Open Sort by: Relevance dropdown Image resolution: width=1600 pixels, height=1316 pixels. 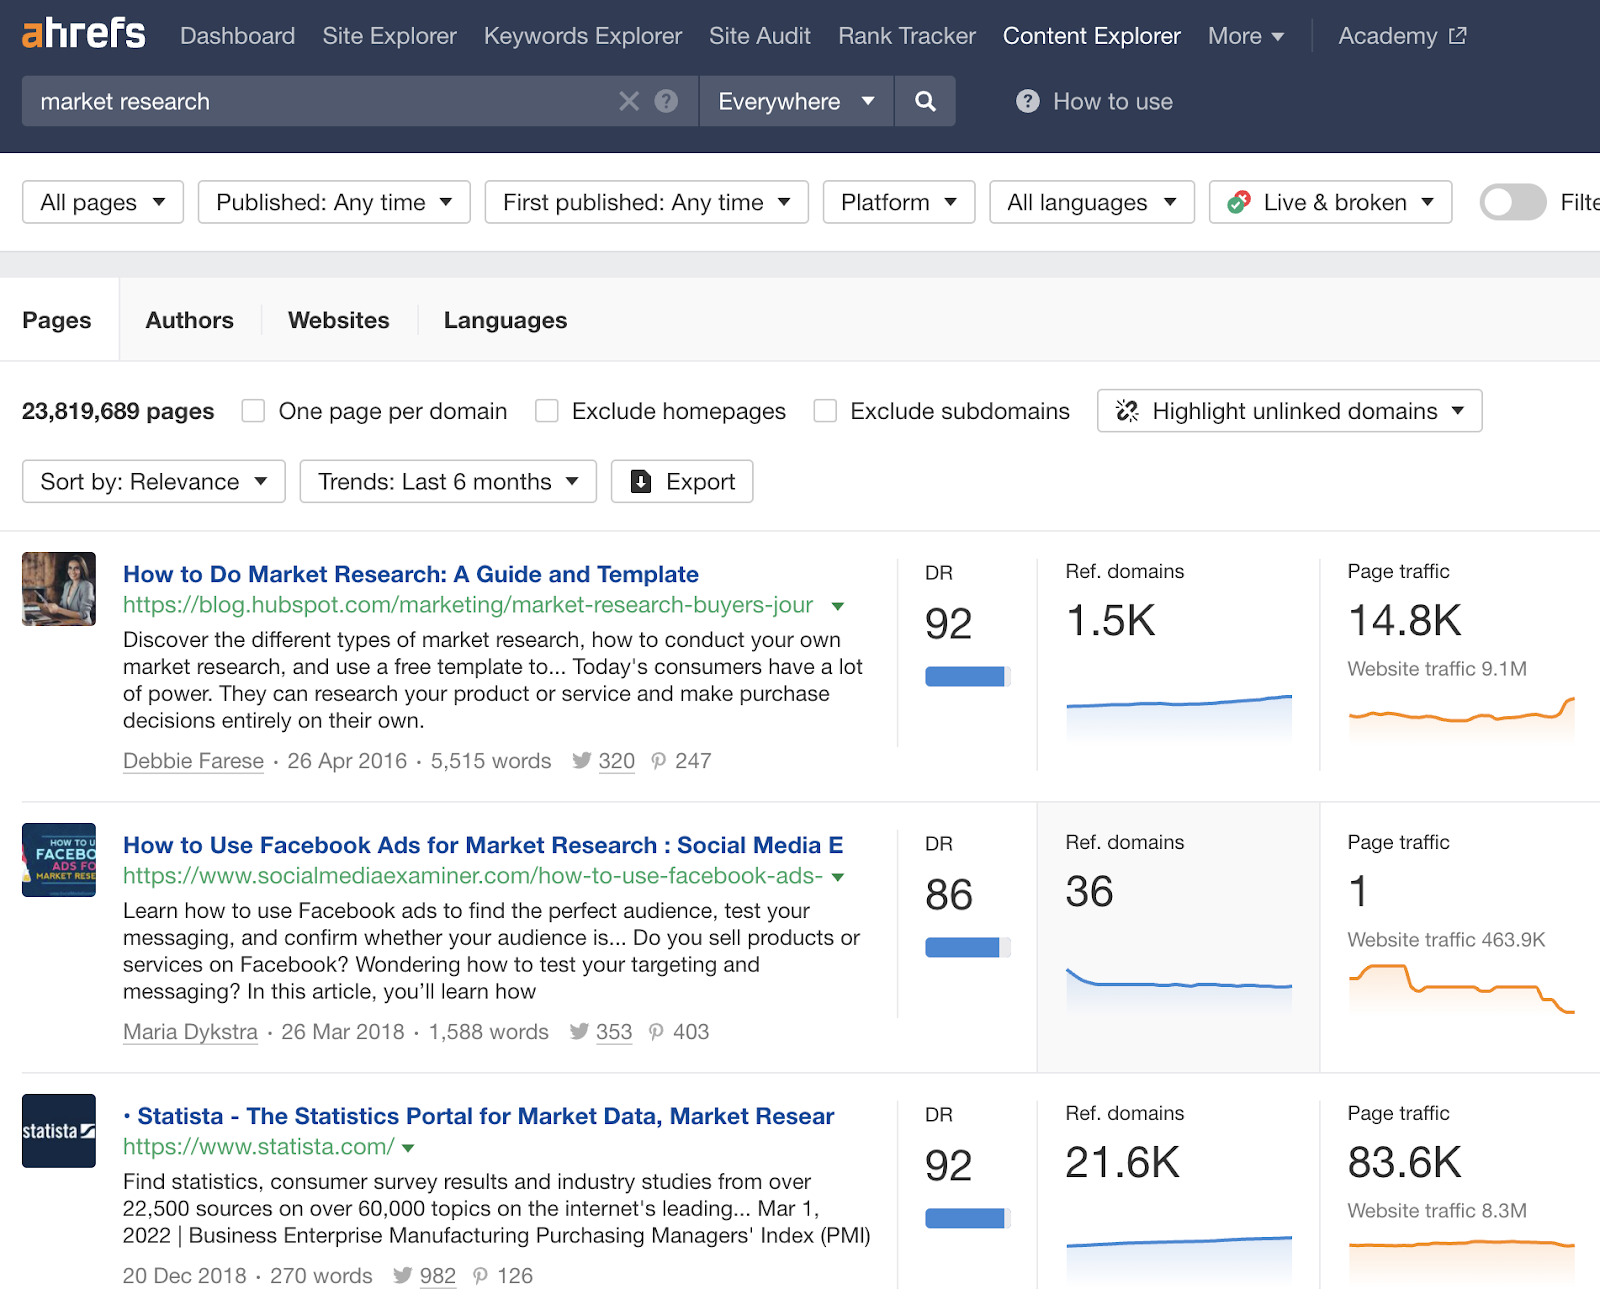point(154,482)
